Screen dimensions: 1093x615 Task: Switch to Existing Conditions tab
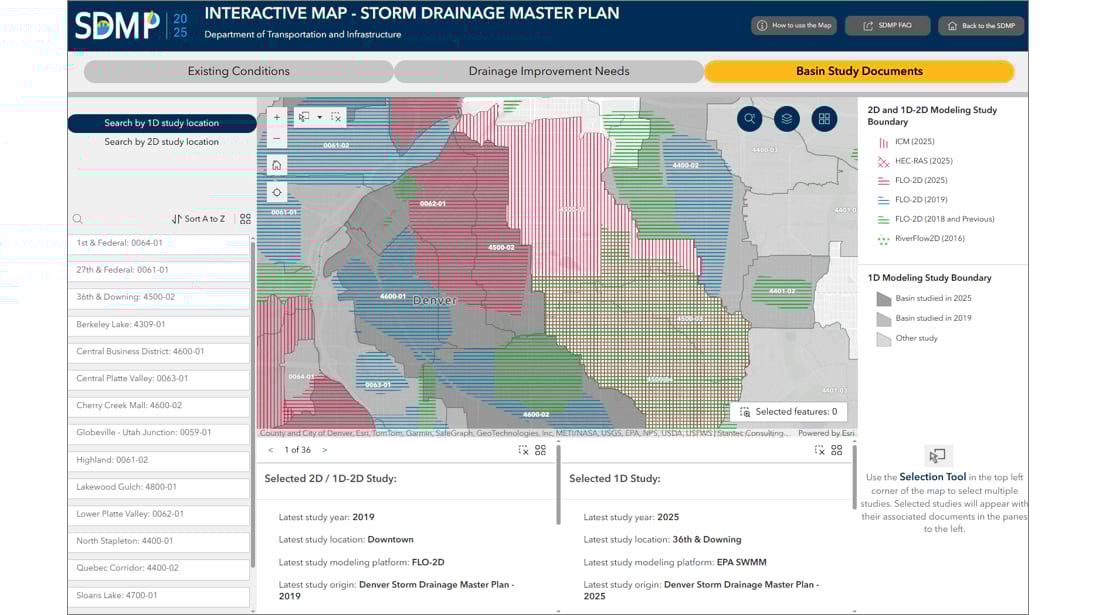click(x=238, y=71)
